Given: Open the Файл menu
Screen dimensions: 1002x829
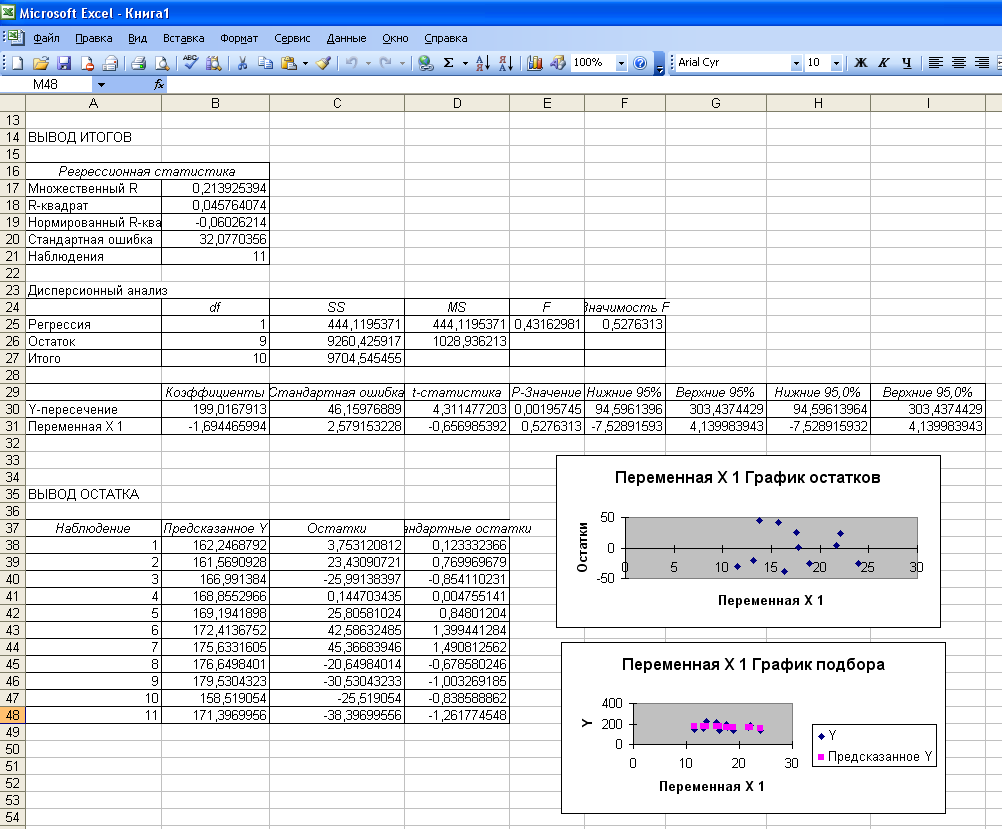Looking at the screenshot, I should (x=46, y=38).
